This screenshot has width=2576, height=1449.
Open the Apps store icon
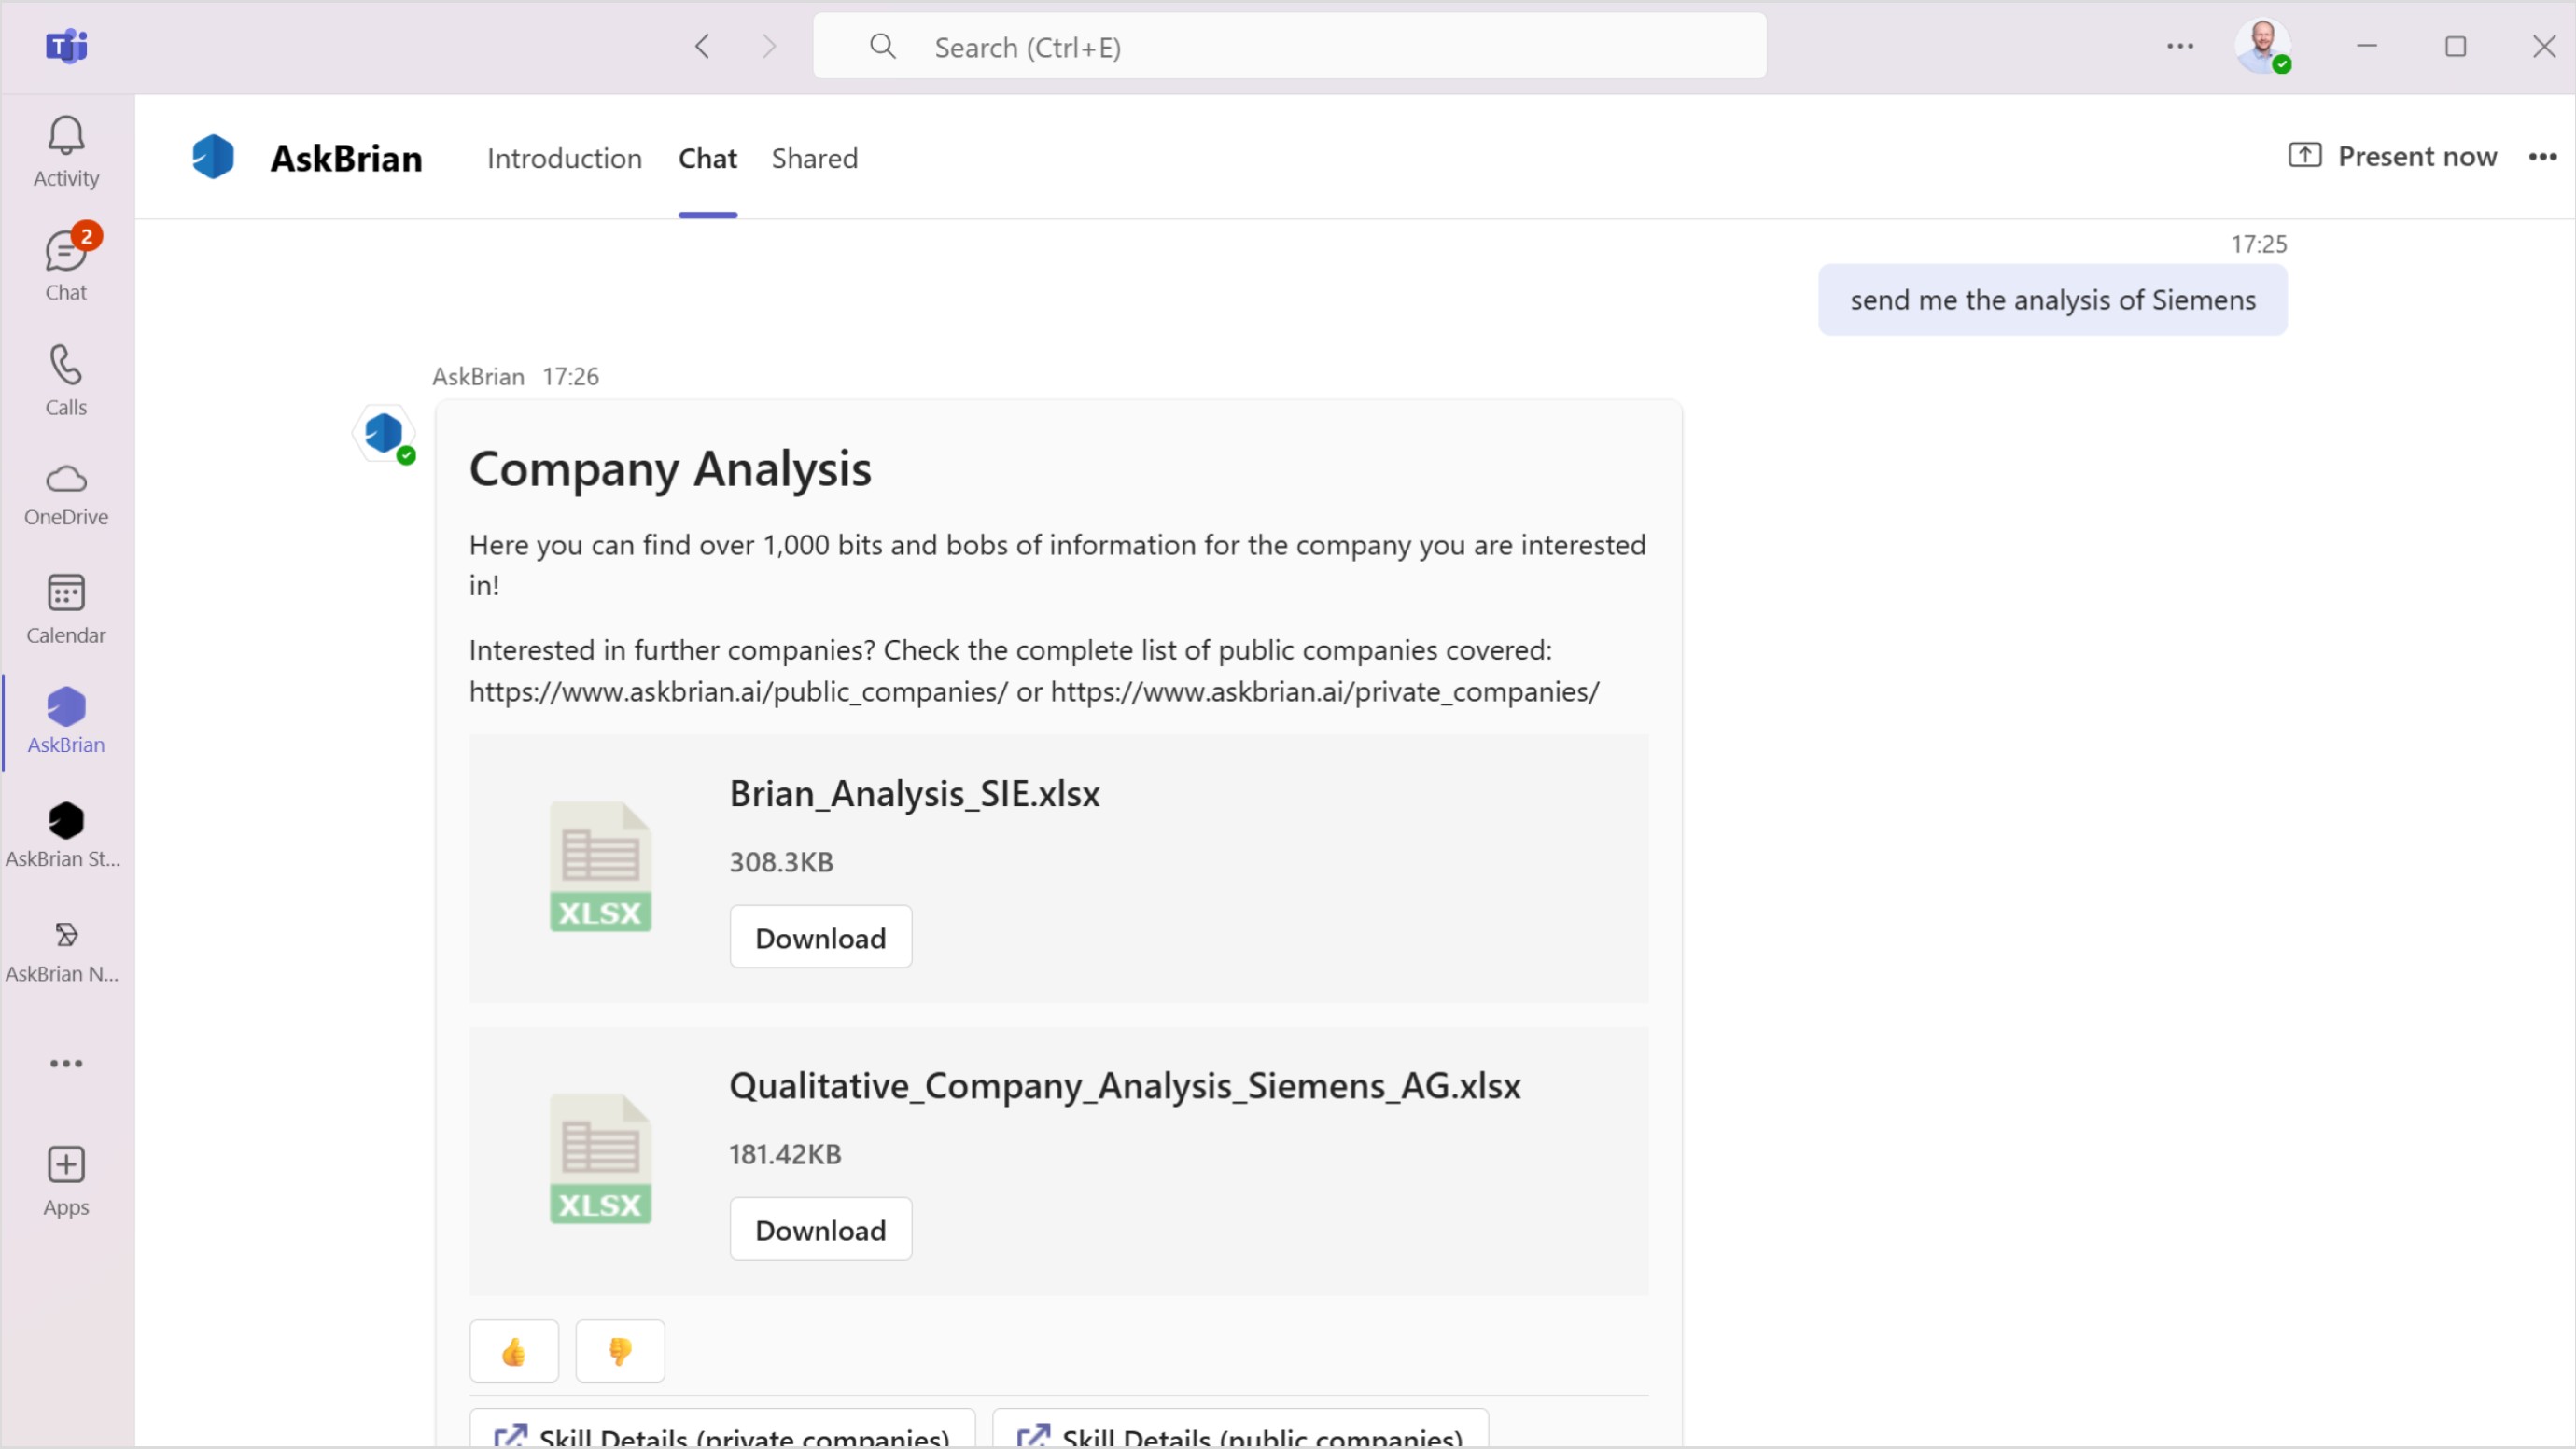tap(66, 1180)
